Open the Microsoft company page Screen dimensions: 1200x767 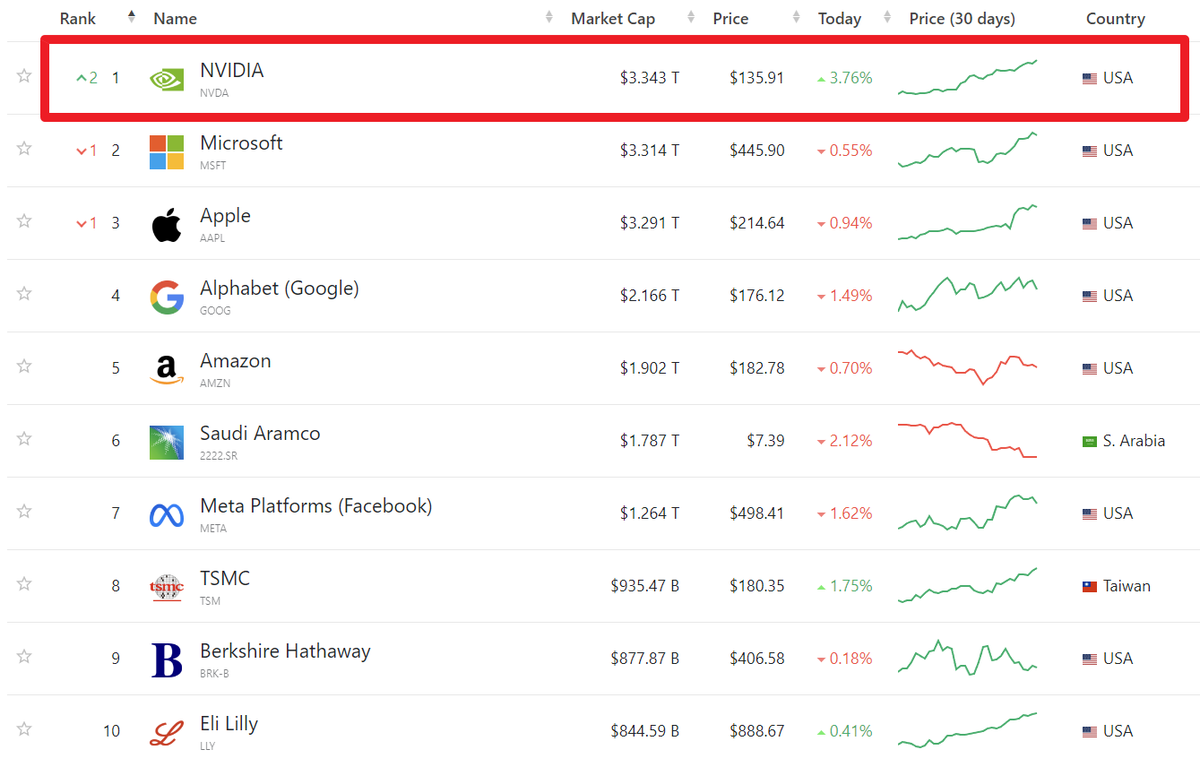[241, 143]
